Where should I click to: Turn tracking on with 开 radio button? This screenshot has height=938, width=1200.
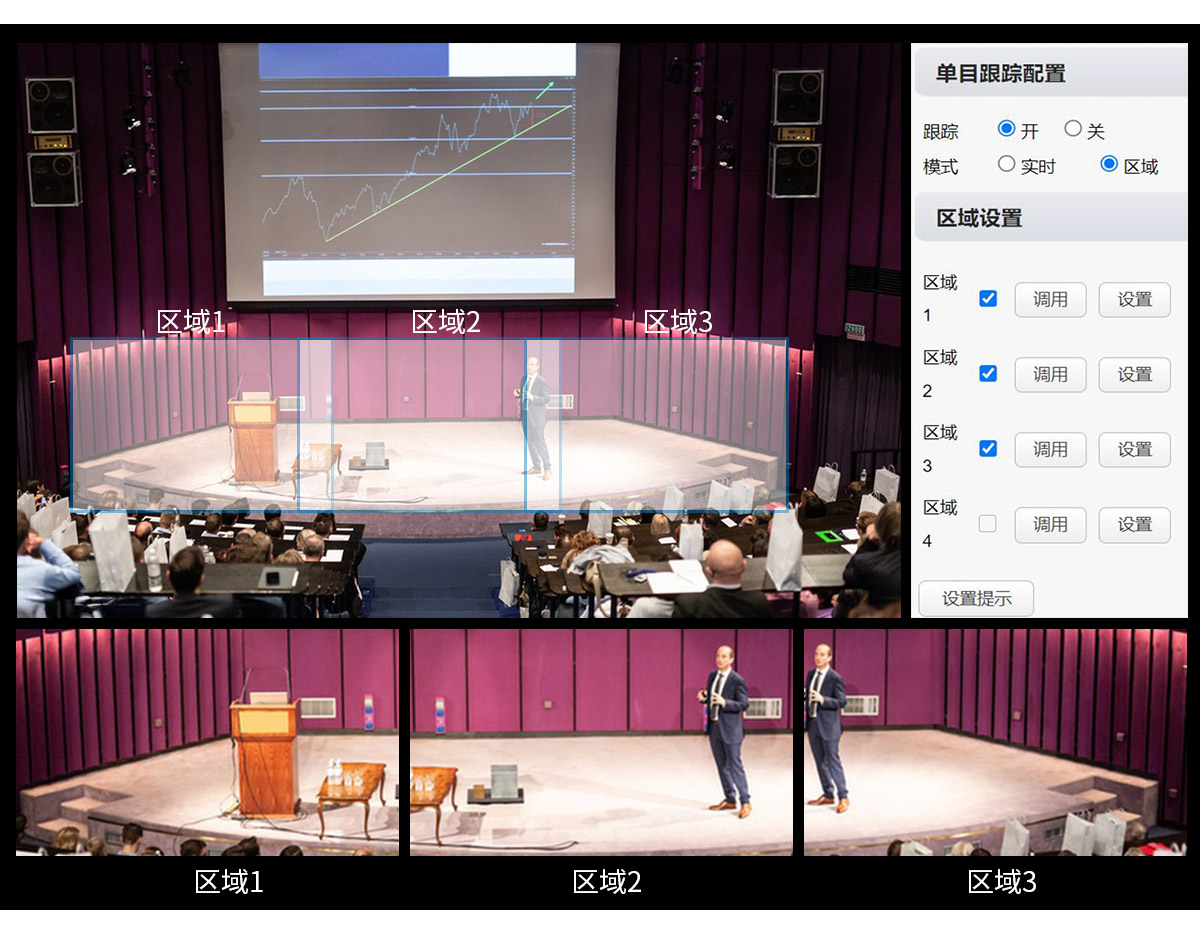pos(1007,129)
